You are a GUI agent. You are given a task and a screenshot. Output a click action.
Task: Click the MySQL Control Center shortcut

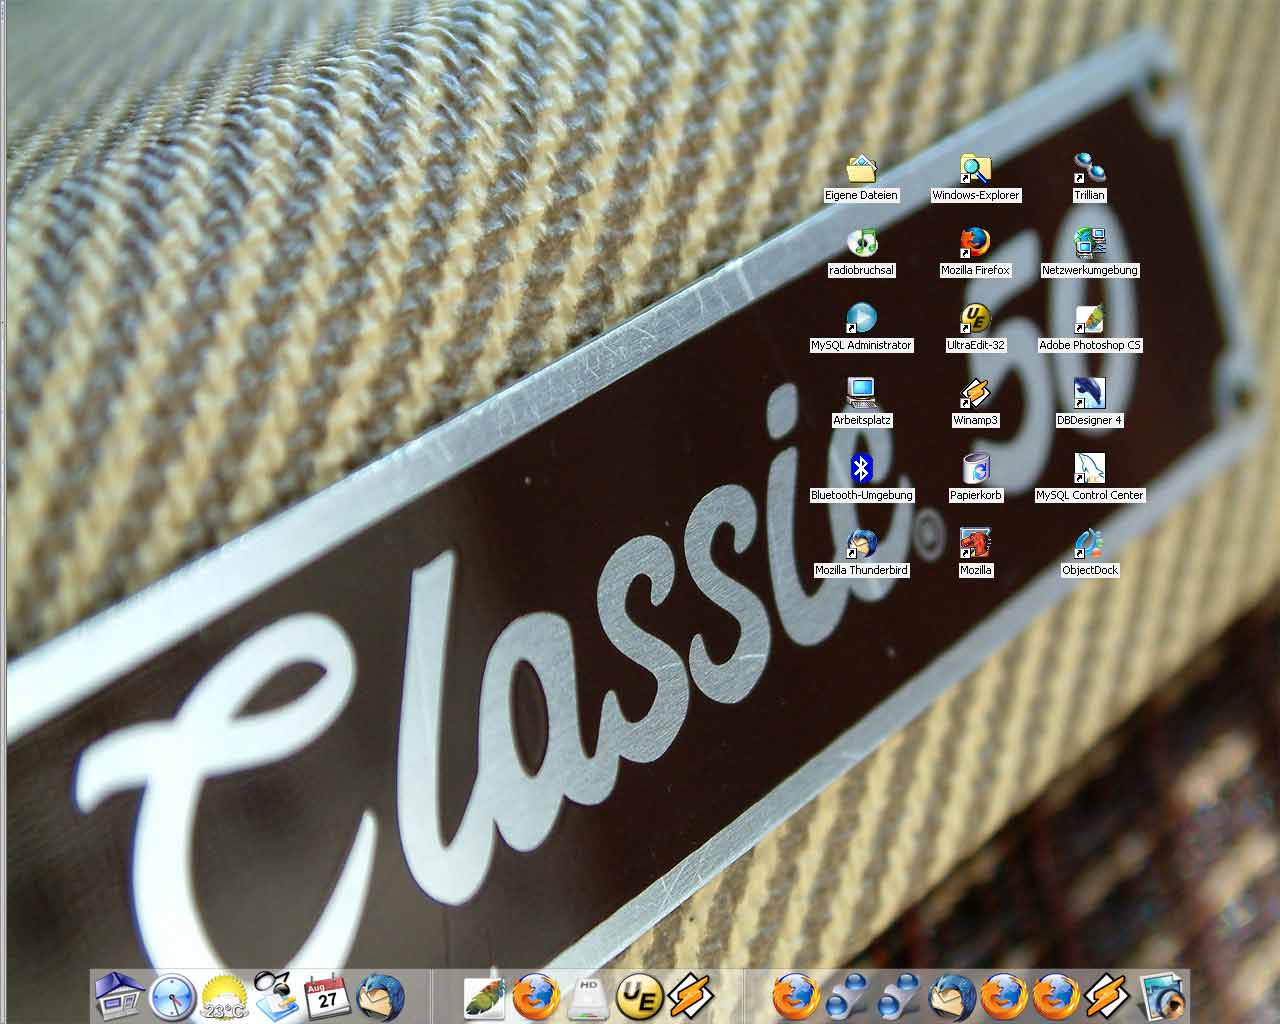[x=1089, y=478]
